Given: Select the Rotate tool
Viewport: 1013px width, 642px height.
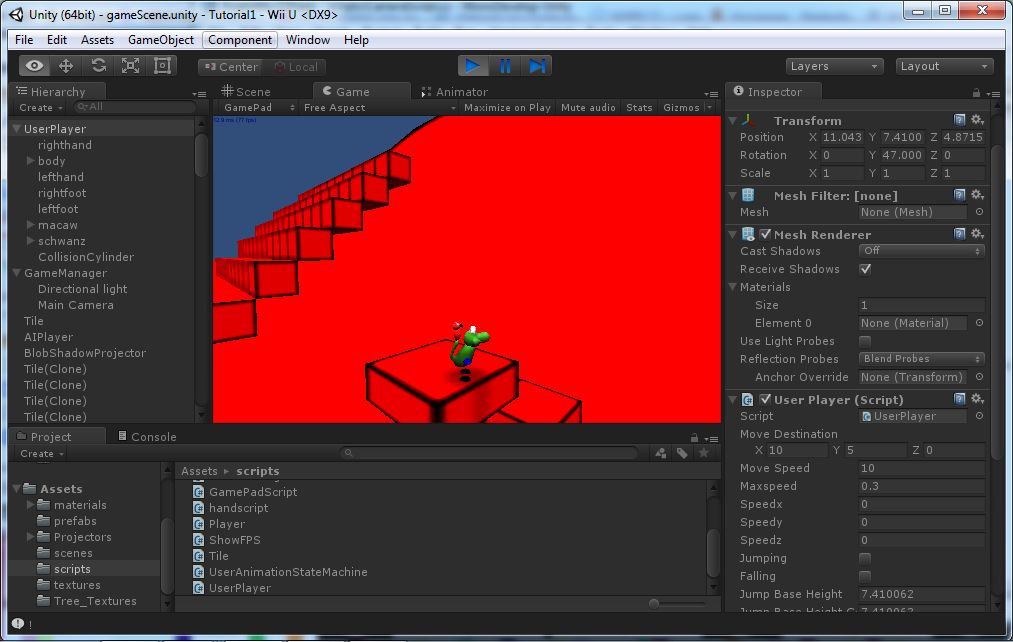Looking at the screenshot, I should pyautogui.click(x=98, y=66).
